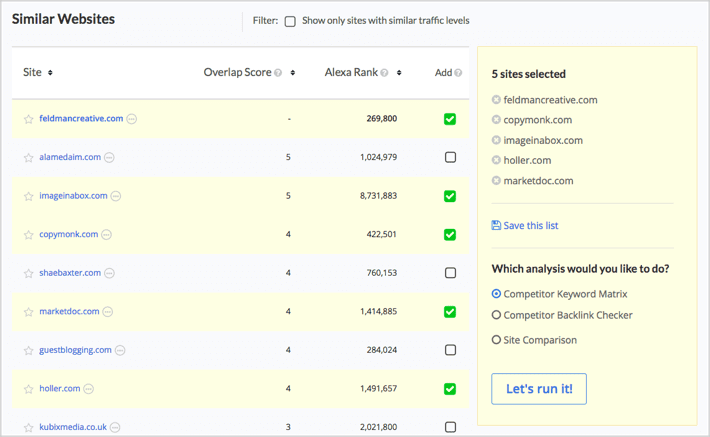The width and height of the screenshot is (710, 437).
Task: Open shaebaxter.com site link
Action: 70,273
